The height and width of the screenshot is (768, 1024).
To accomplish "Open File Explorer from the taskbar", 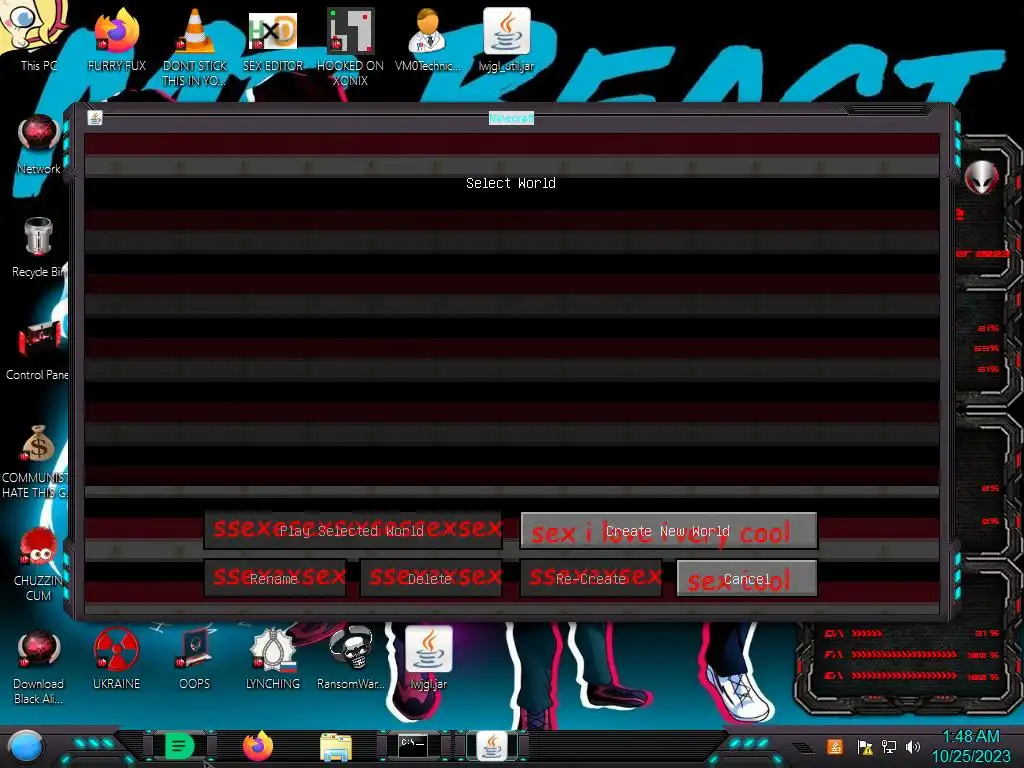I will (x=336, y=747).
